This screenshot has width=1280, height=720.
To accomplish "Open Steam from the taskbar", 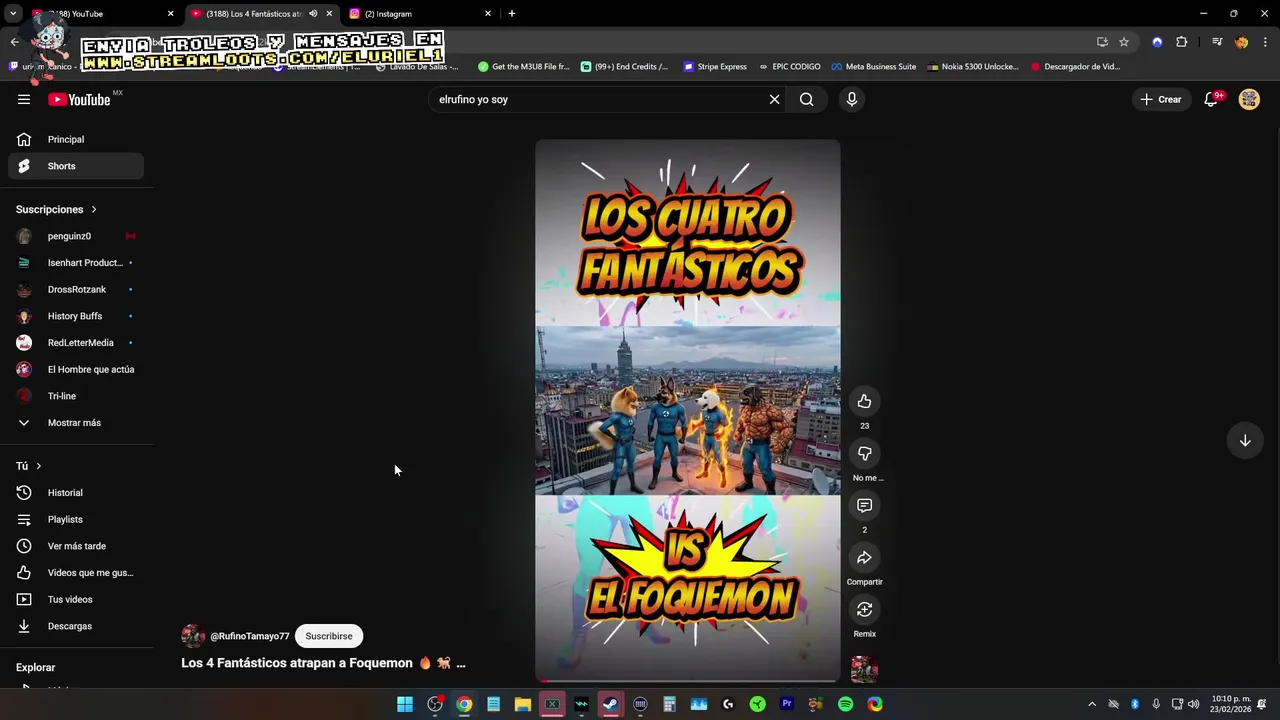I will (x=610, y=704).
